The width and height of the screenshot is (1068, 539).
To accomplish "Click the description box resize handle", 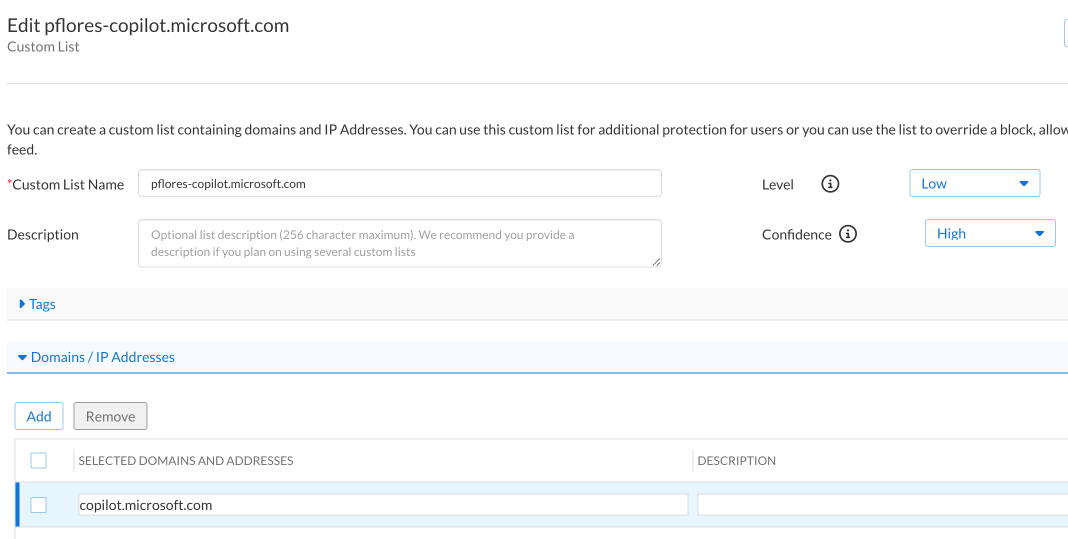I will pos(656,262).
